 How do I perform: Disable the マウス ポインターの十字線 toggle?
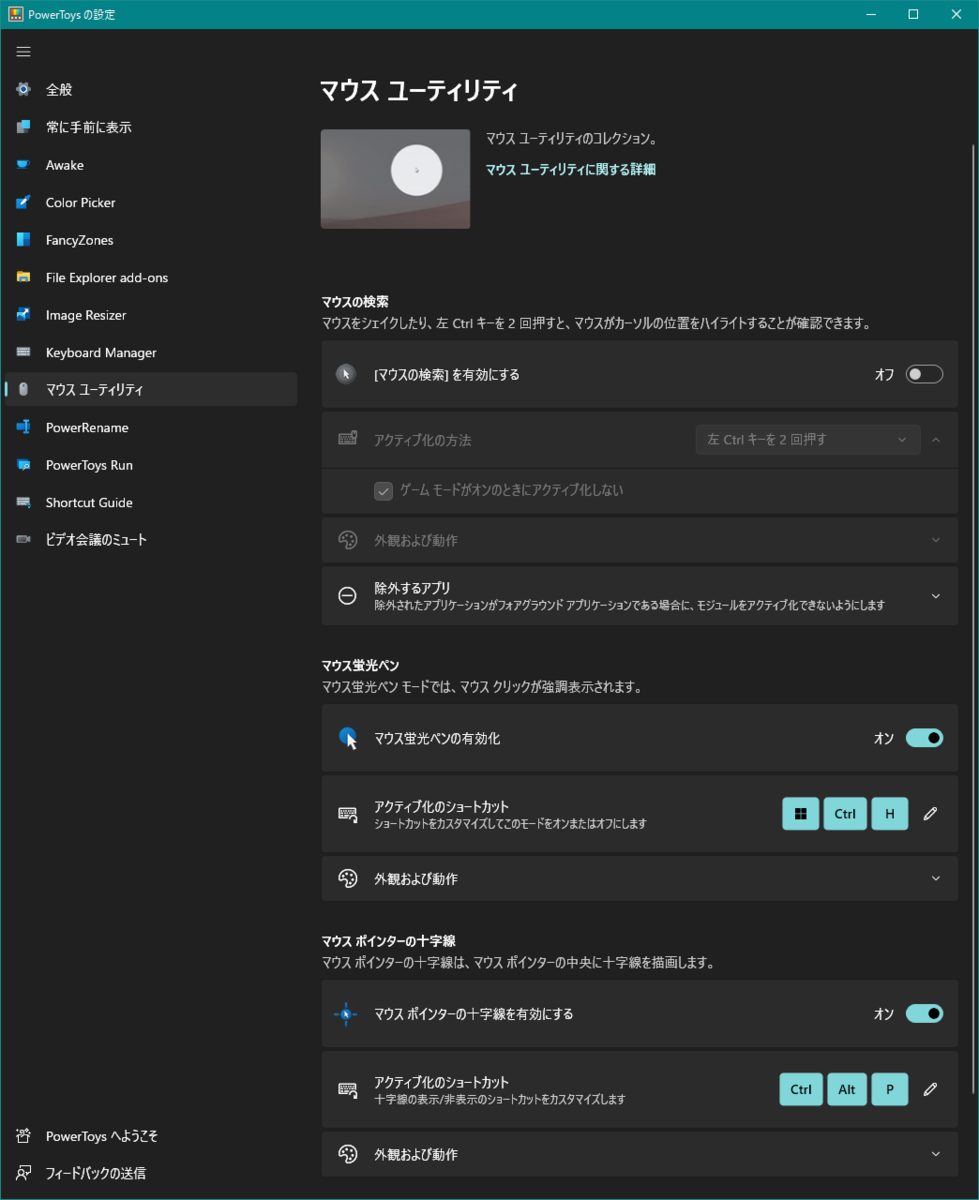point(924,1014)
